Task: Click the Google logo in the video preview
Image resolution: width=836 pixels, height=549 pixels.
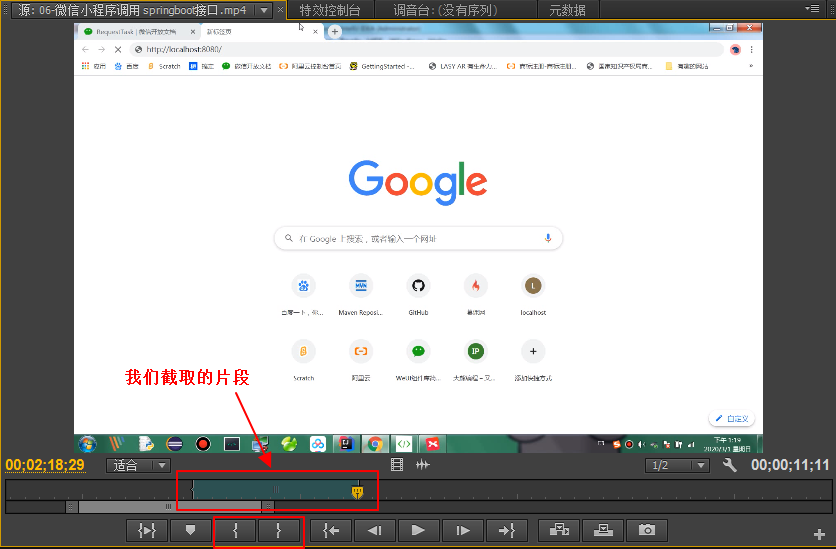Action: pyautogui.click(x=418, y=182)
